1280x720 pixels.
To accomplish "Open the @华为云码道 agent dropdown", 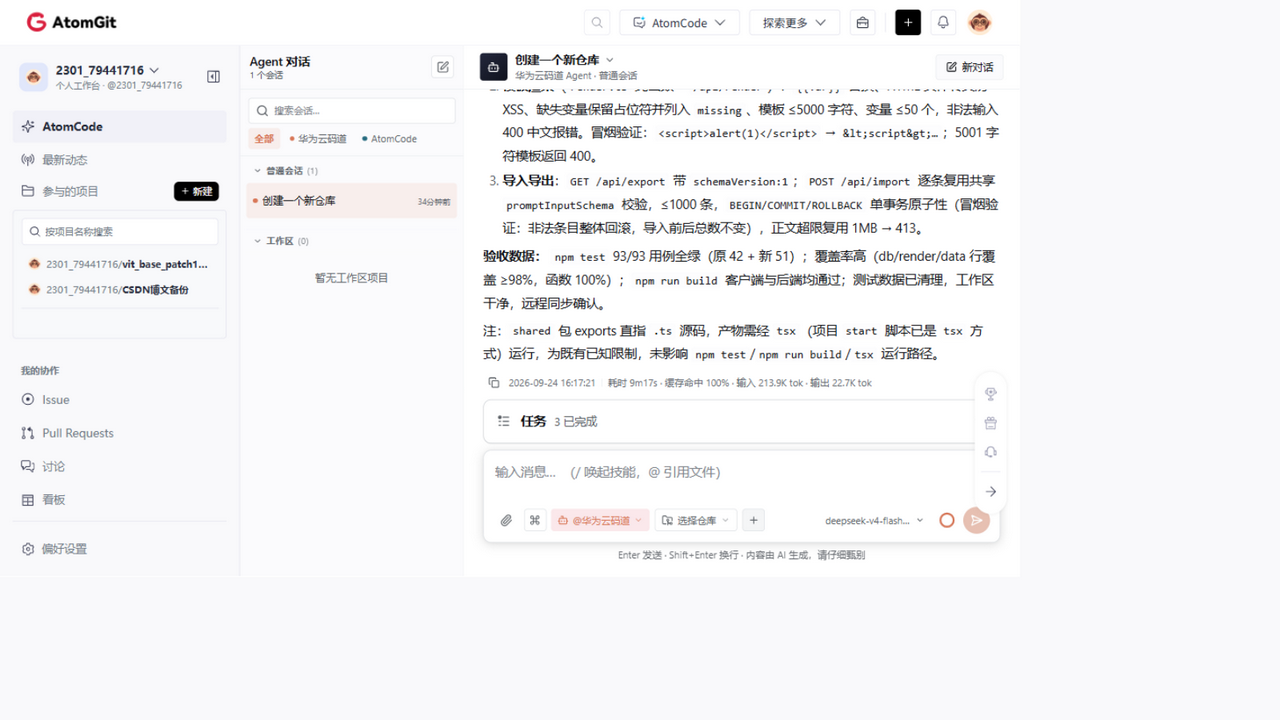I will 599,520.
